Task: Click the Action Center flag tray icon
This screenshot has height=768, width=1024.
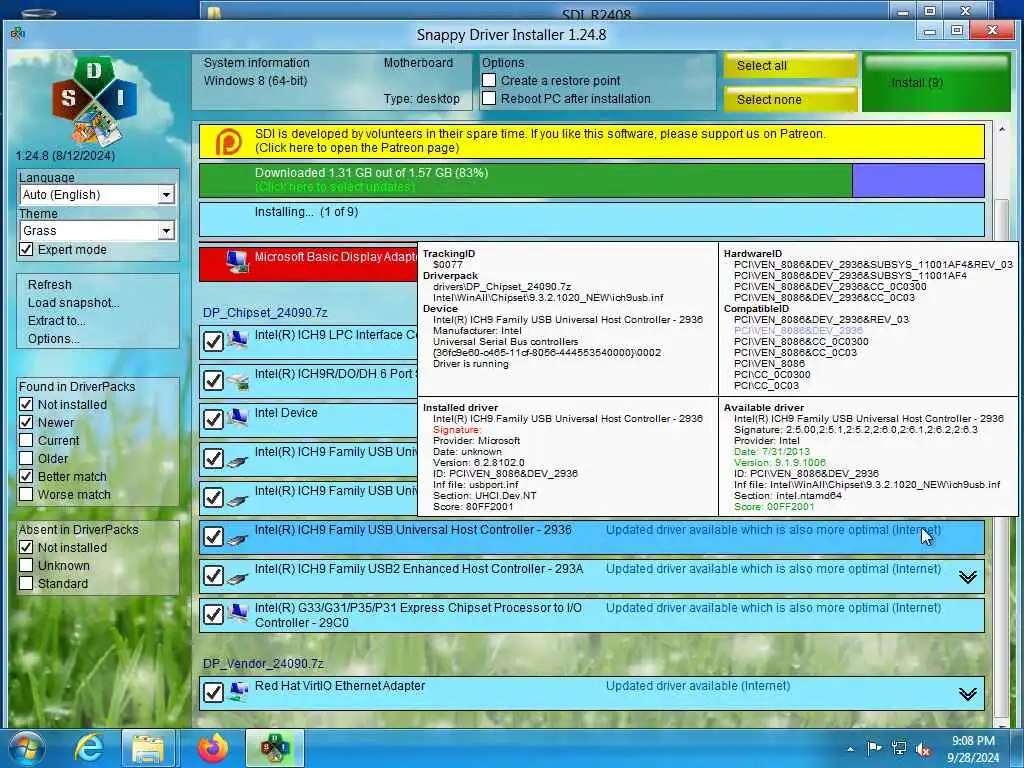Action: point(874,748)
